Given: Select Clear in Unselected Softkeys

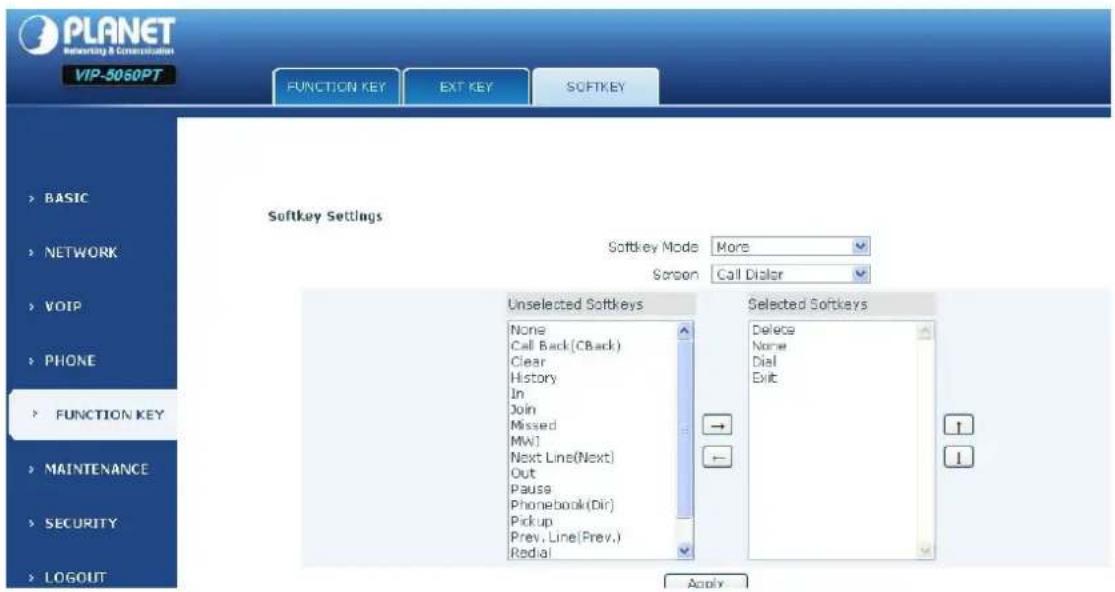Looking at the screenshot, I should point(528,362).
